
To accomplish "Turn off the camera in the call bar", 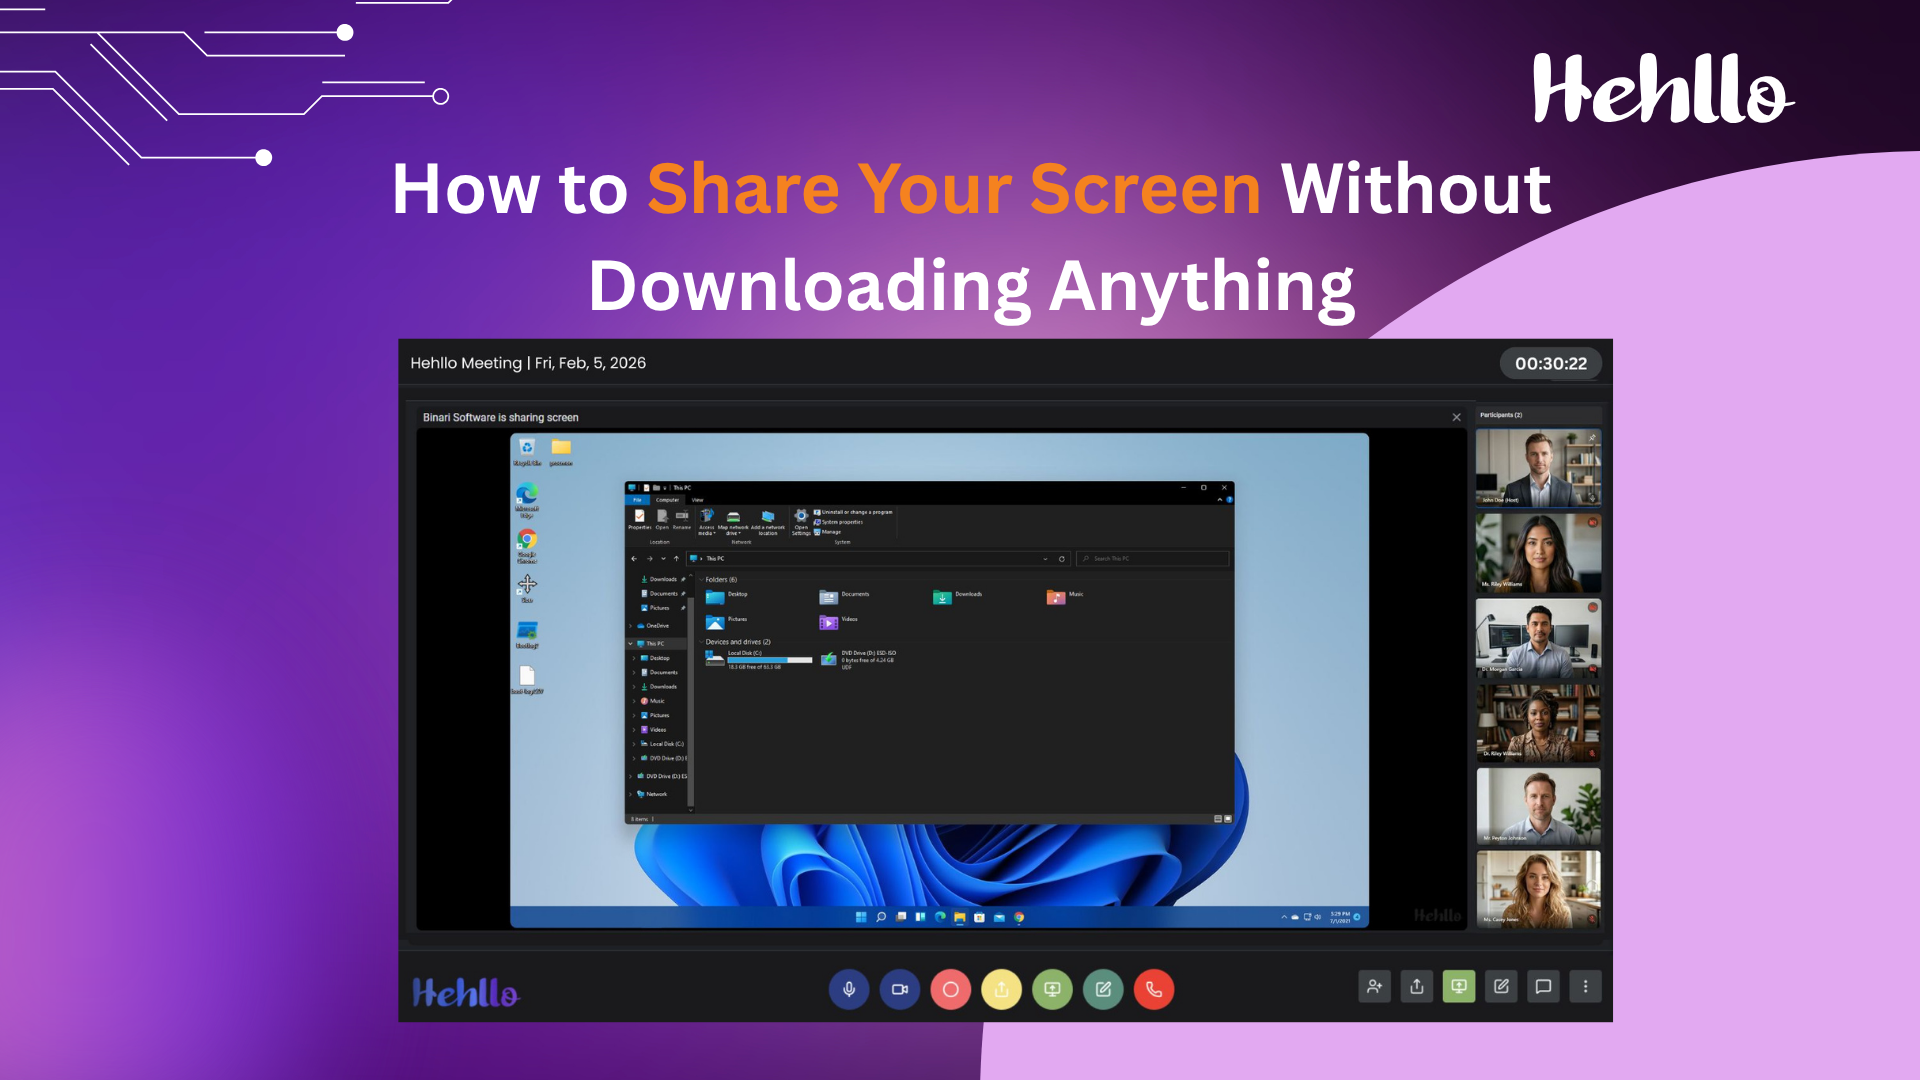I will pos(900,989).
